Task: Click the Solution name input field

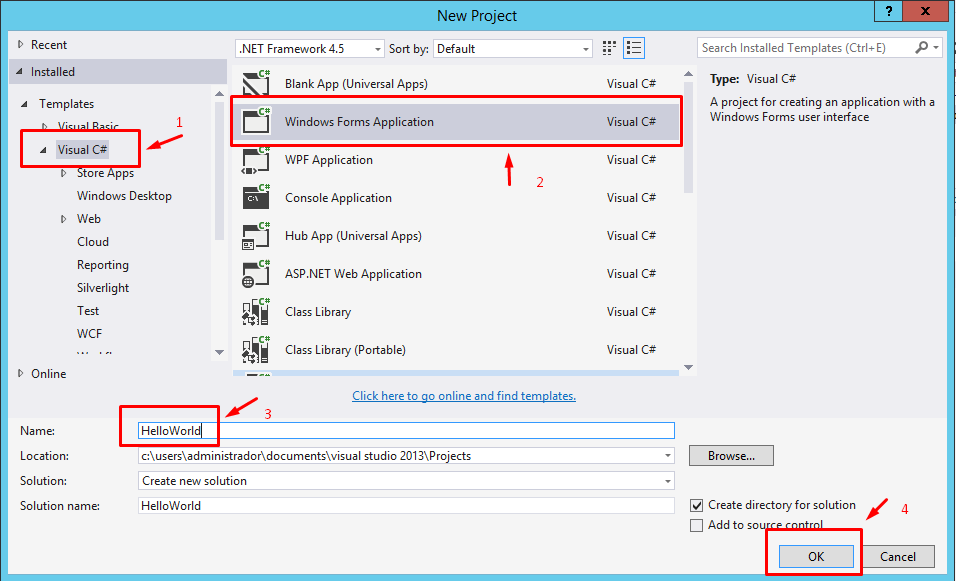Action: [x=406, y=506]
